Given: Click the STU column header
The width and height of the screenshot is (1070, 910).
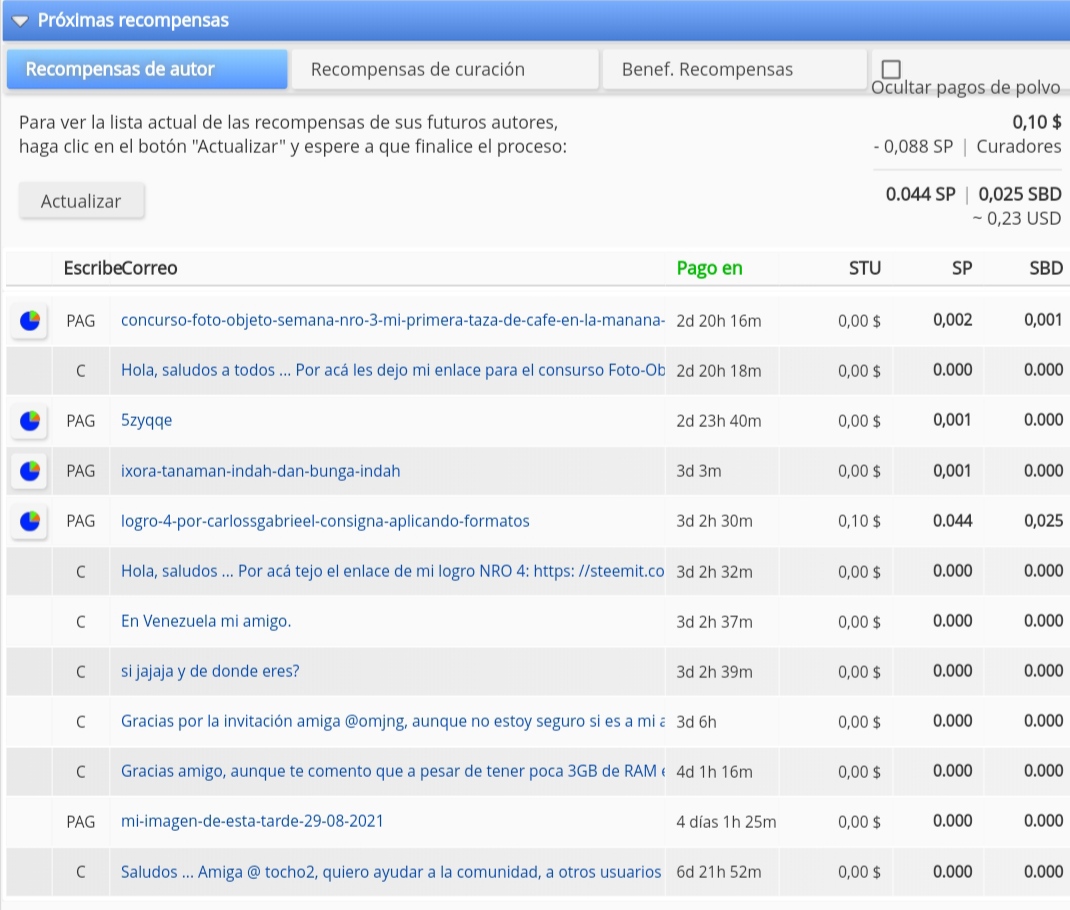Looking at the screenshot, I should (865, 268).
